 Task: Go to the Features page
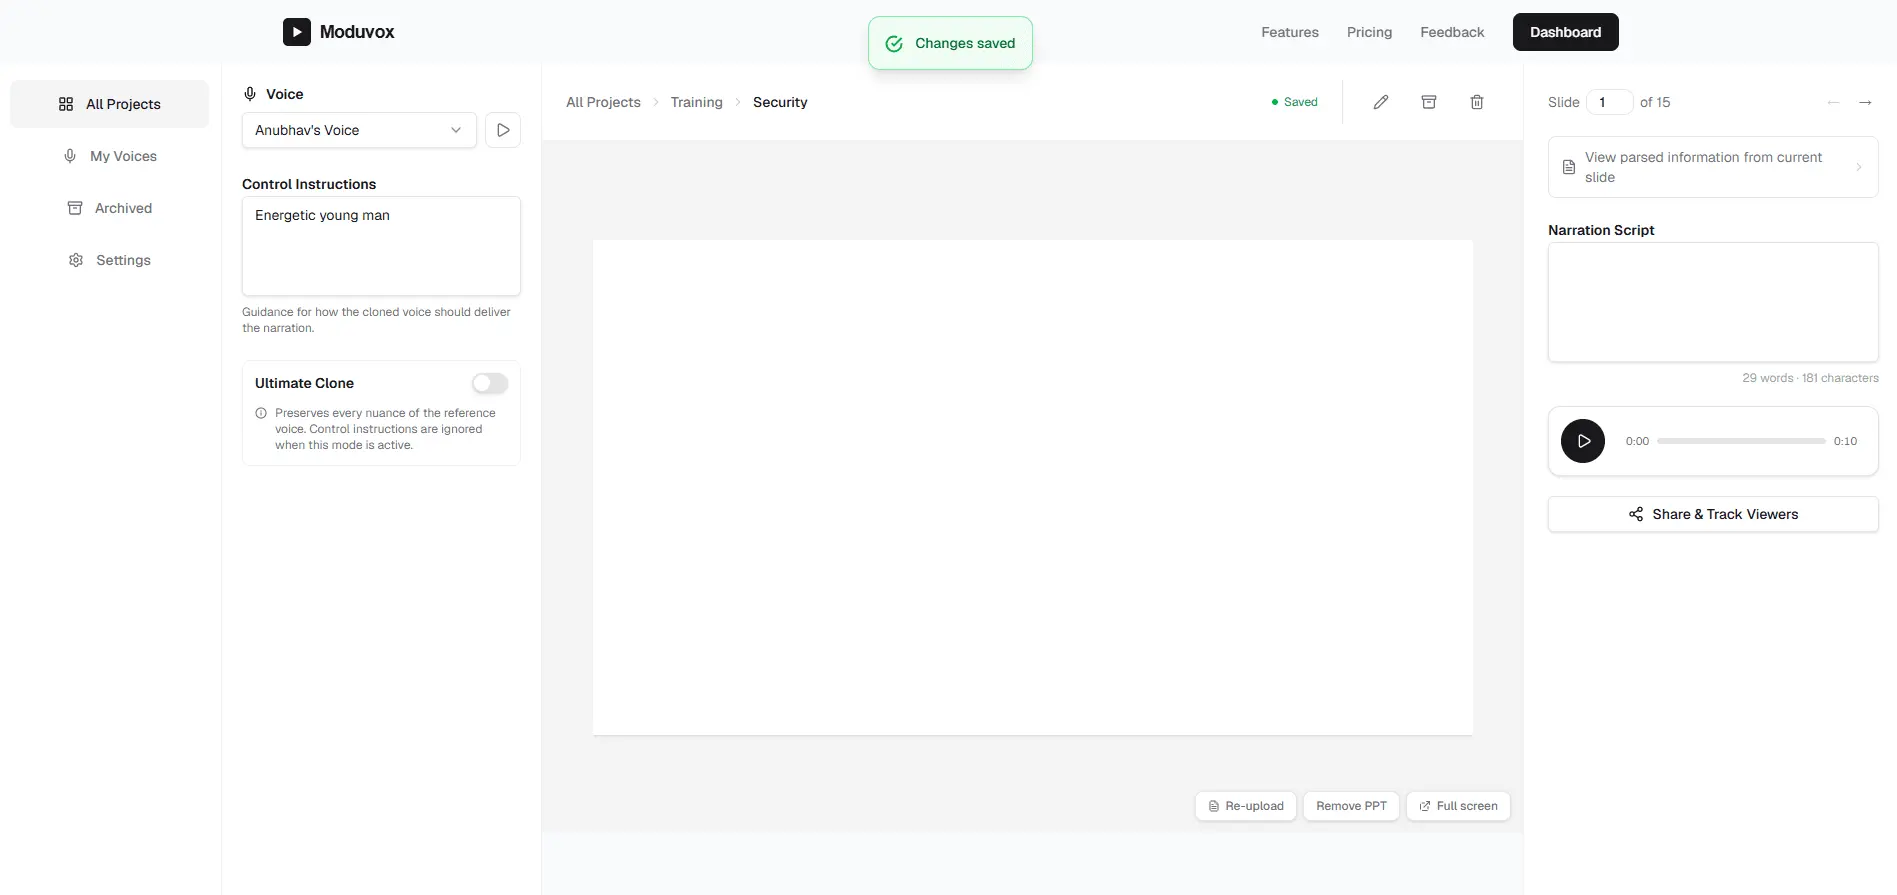pyautogui.click(x=1290, y=32)
